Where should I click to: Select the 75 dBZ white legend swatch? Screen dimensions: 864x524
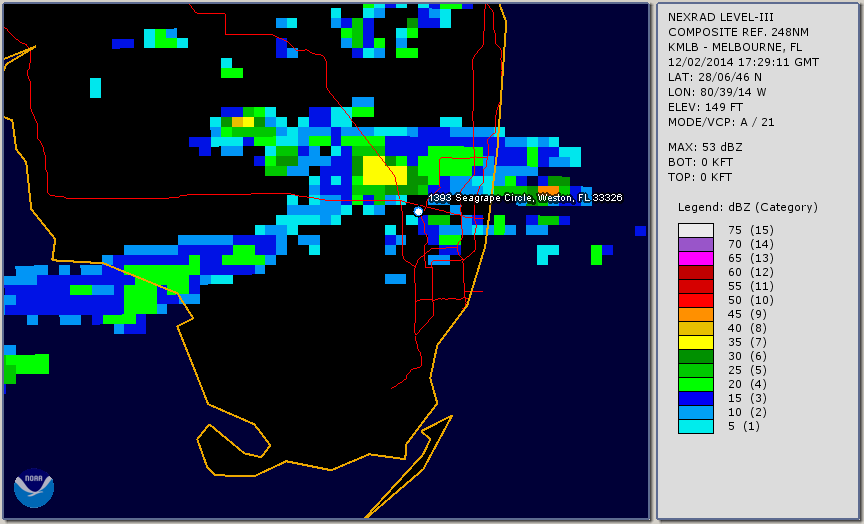[696, 230]
